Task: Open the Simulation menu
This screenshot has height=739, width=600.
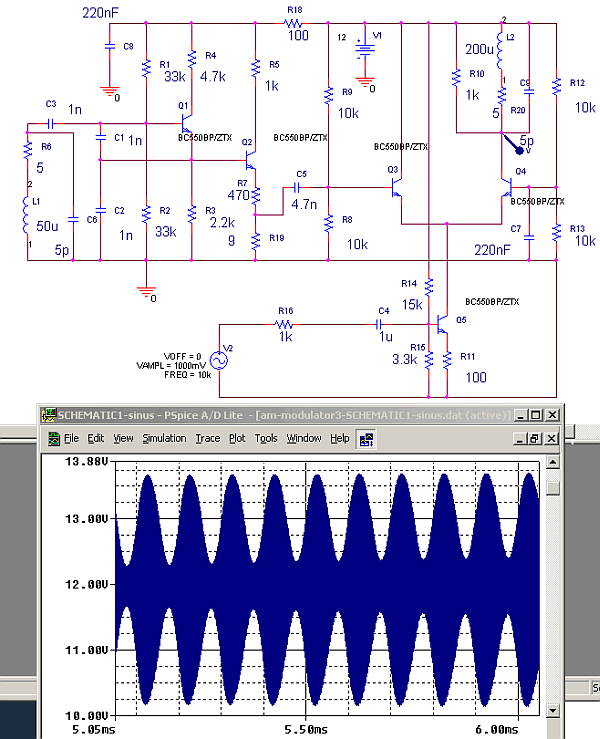Action: click(x=164, y=438)
